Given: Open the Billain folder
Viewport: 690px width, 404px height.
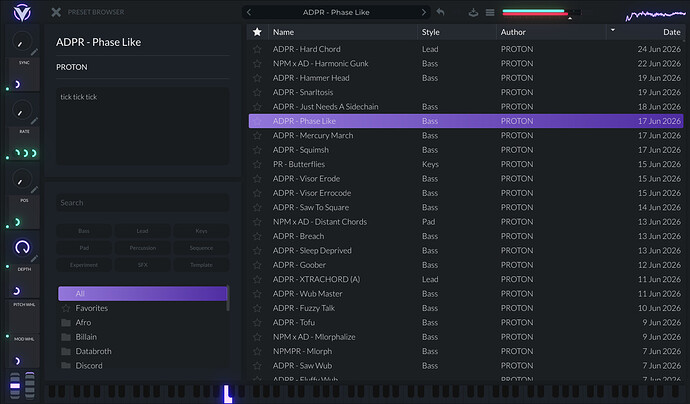Looking at the screenshot, I should (142, 337).
